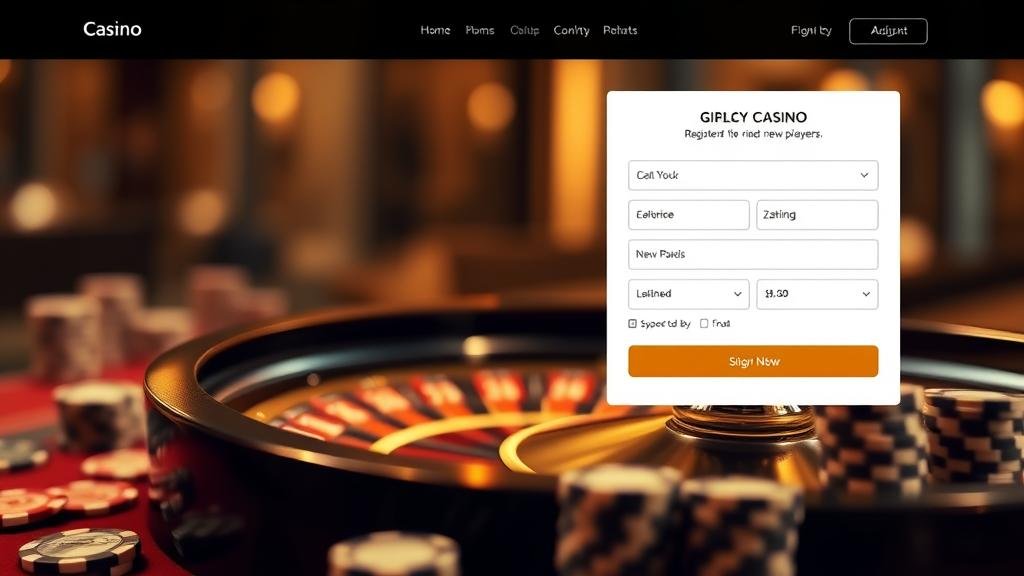
Task: Focus the Zatling input field
Action: 817,214
